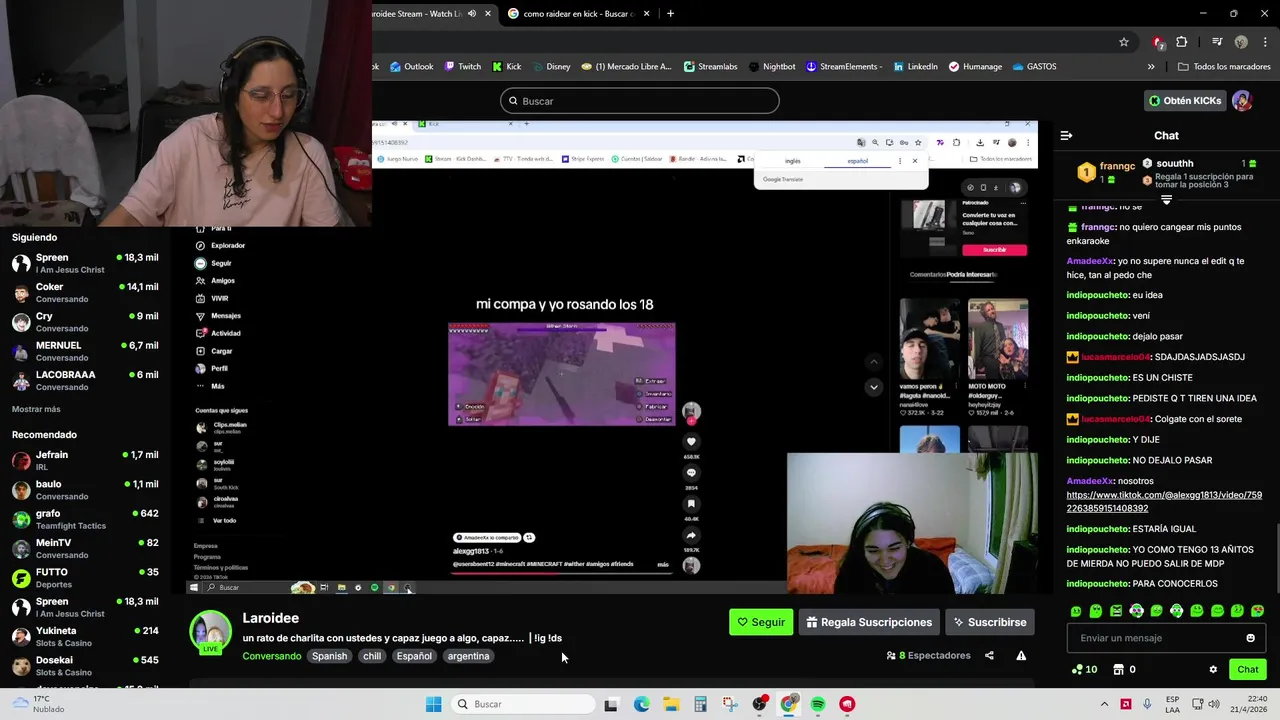The image size is (1280, 720).
Task: Focus the Kick Buscar search bar
Action: pyautogui.click(x=639, y=101)
